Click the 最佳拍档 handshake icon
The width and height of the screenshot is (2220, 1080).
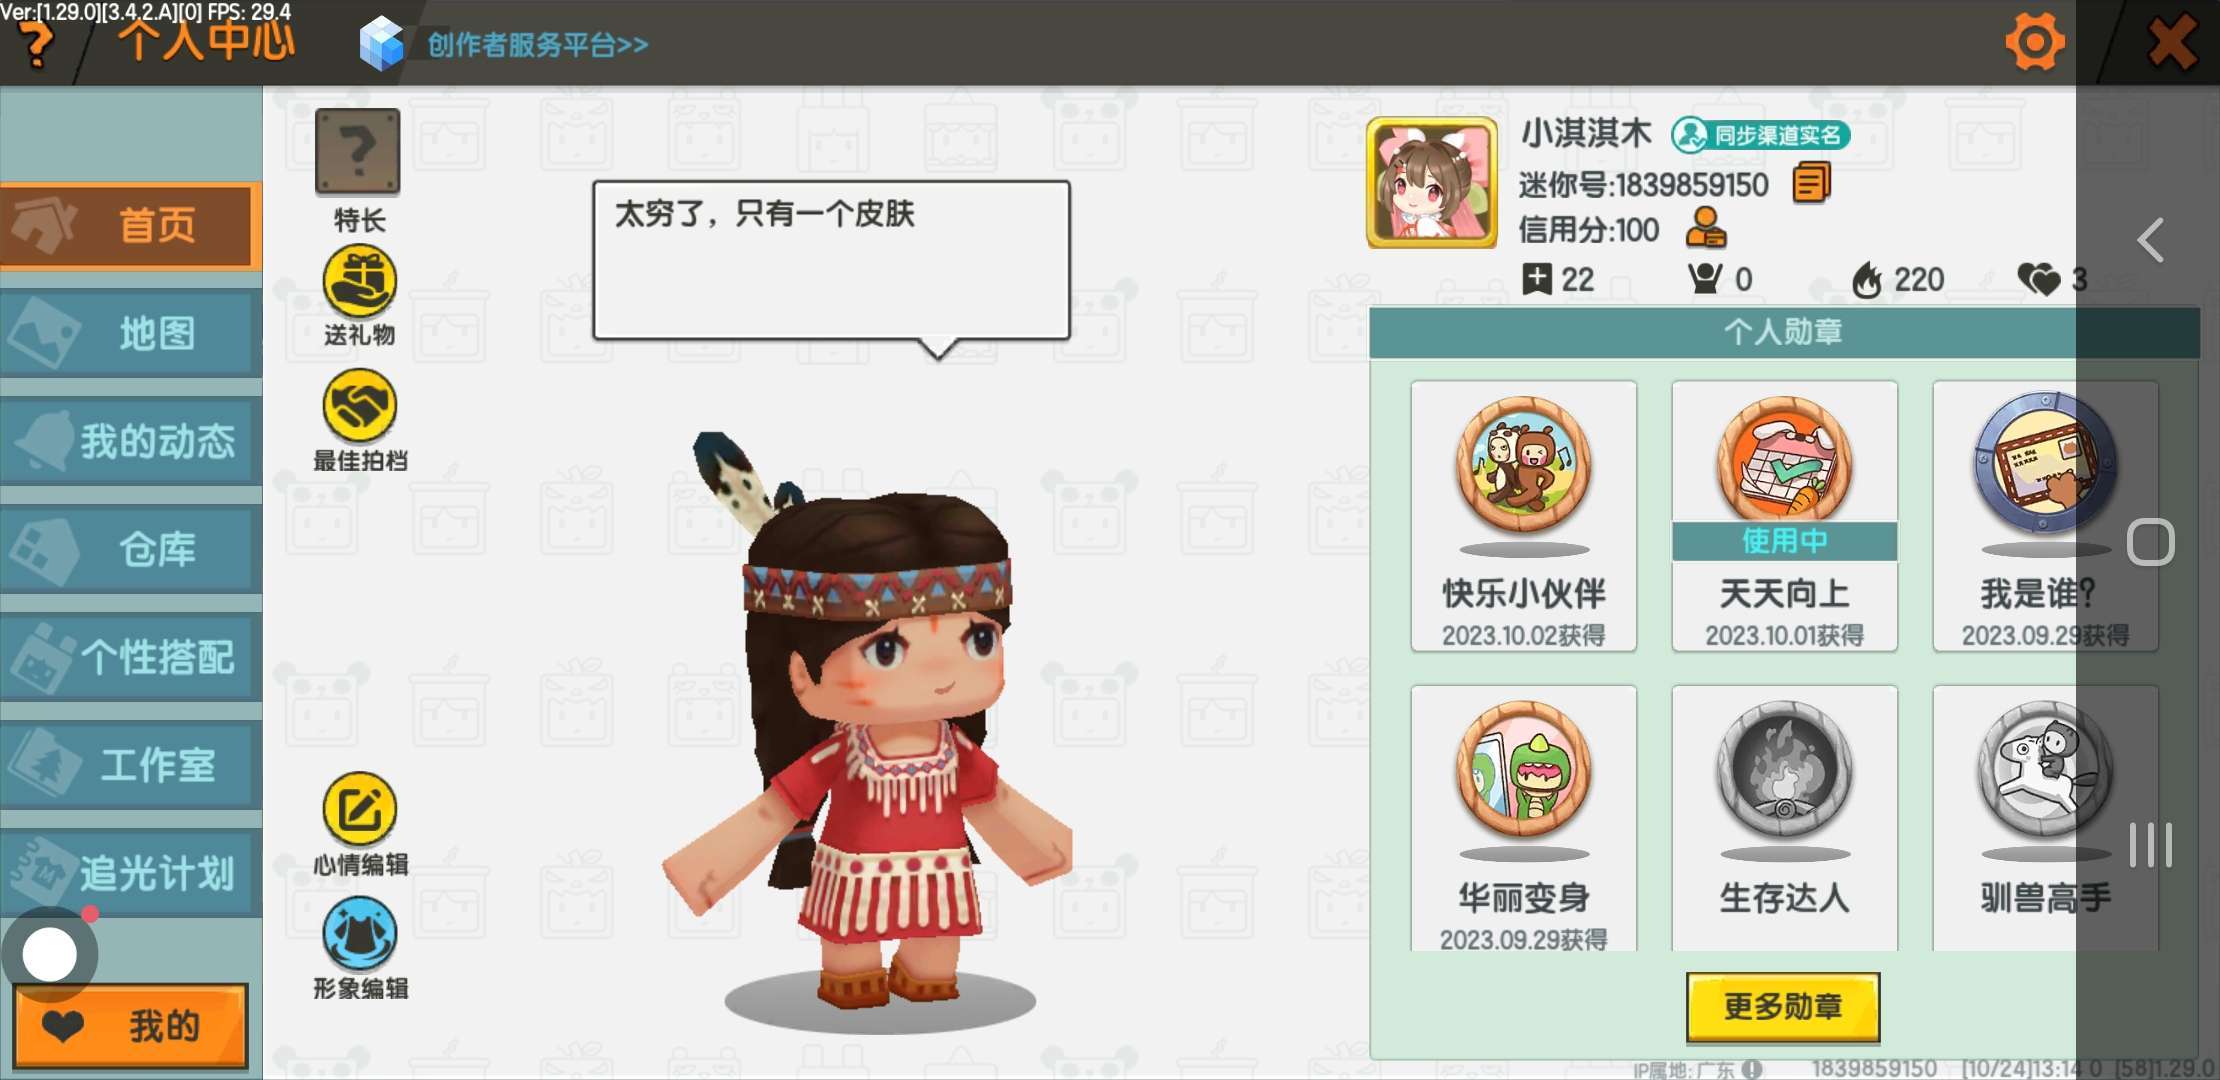click(x=359, y=406)
